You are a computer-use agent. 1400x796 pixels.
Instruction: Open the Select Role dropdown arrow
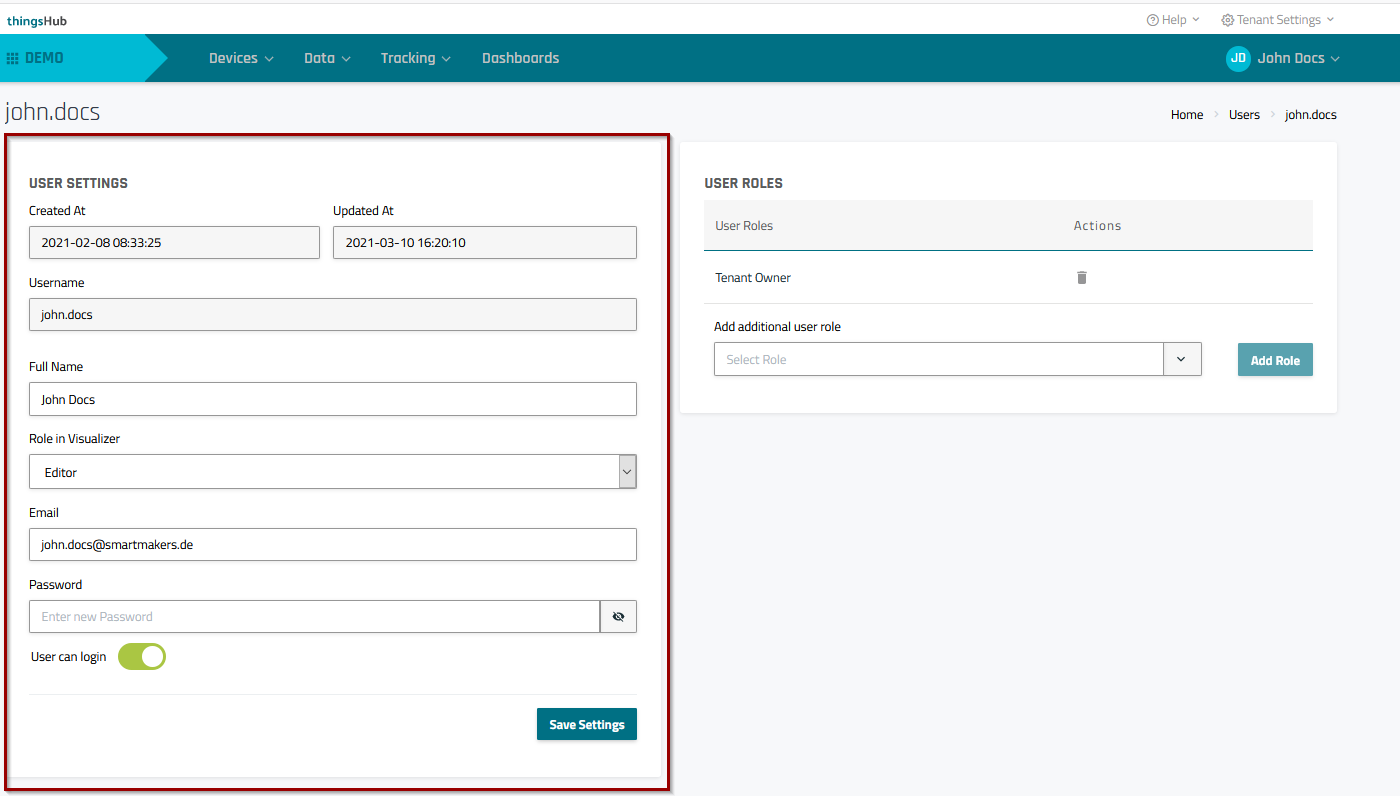point(1182,359)
